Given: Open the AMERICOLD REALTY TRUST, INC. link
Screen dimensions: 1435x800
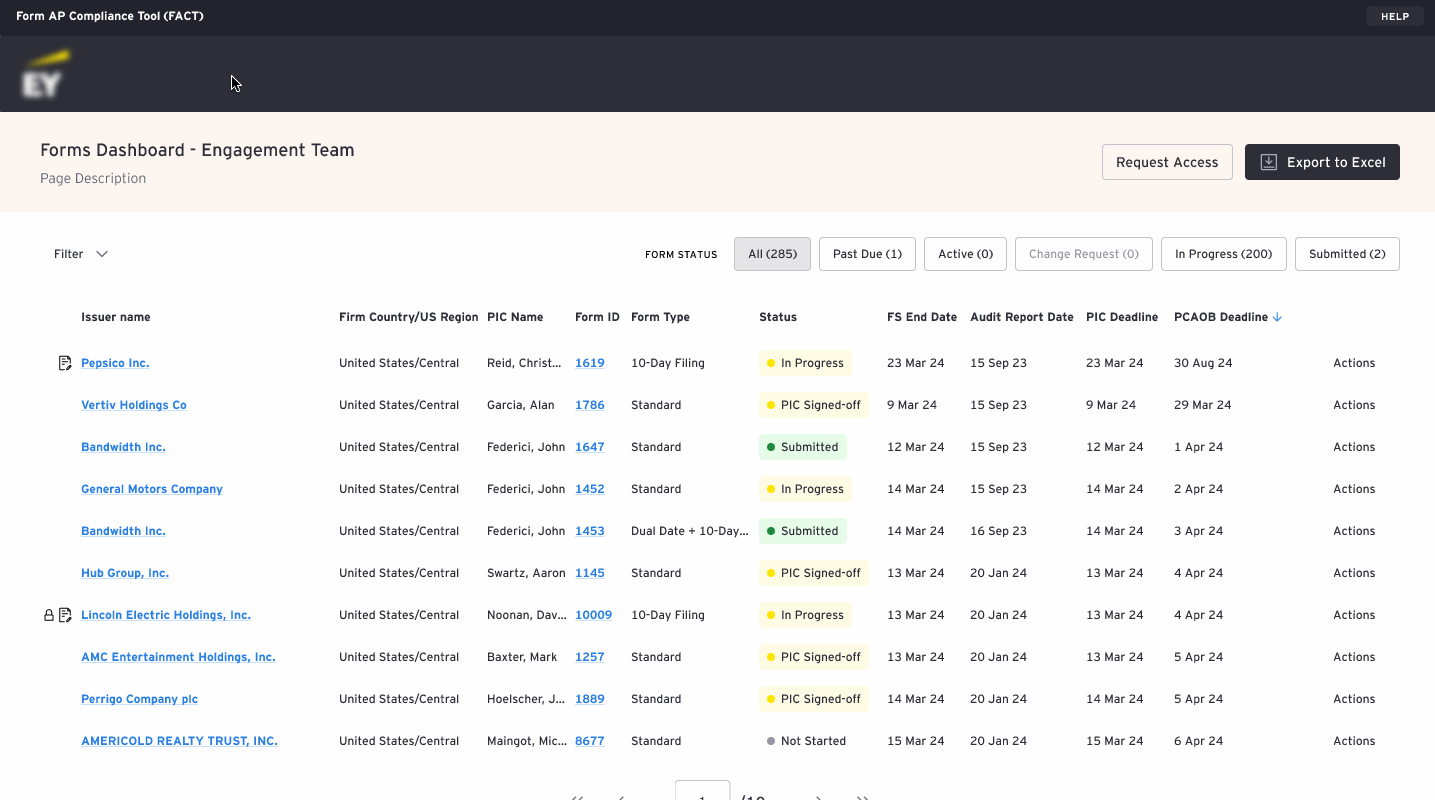Looking at the screenshot, I should (179, 741).
